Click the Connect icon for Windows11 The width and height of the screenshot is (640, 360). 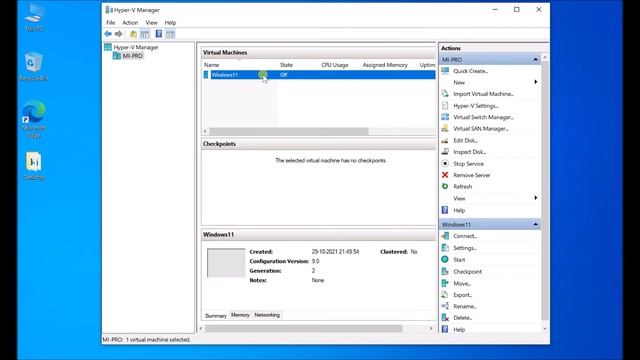[x=445, y=236]
